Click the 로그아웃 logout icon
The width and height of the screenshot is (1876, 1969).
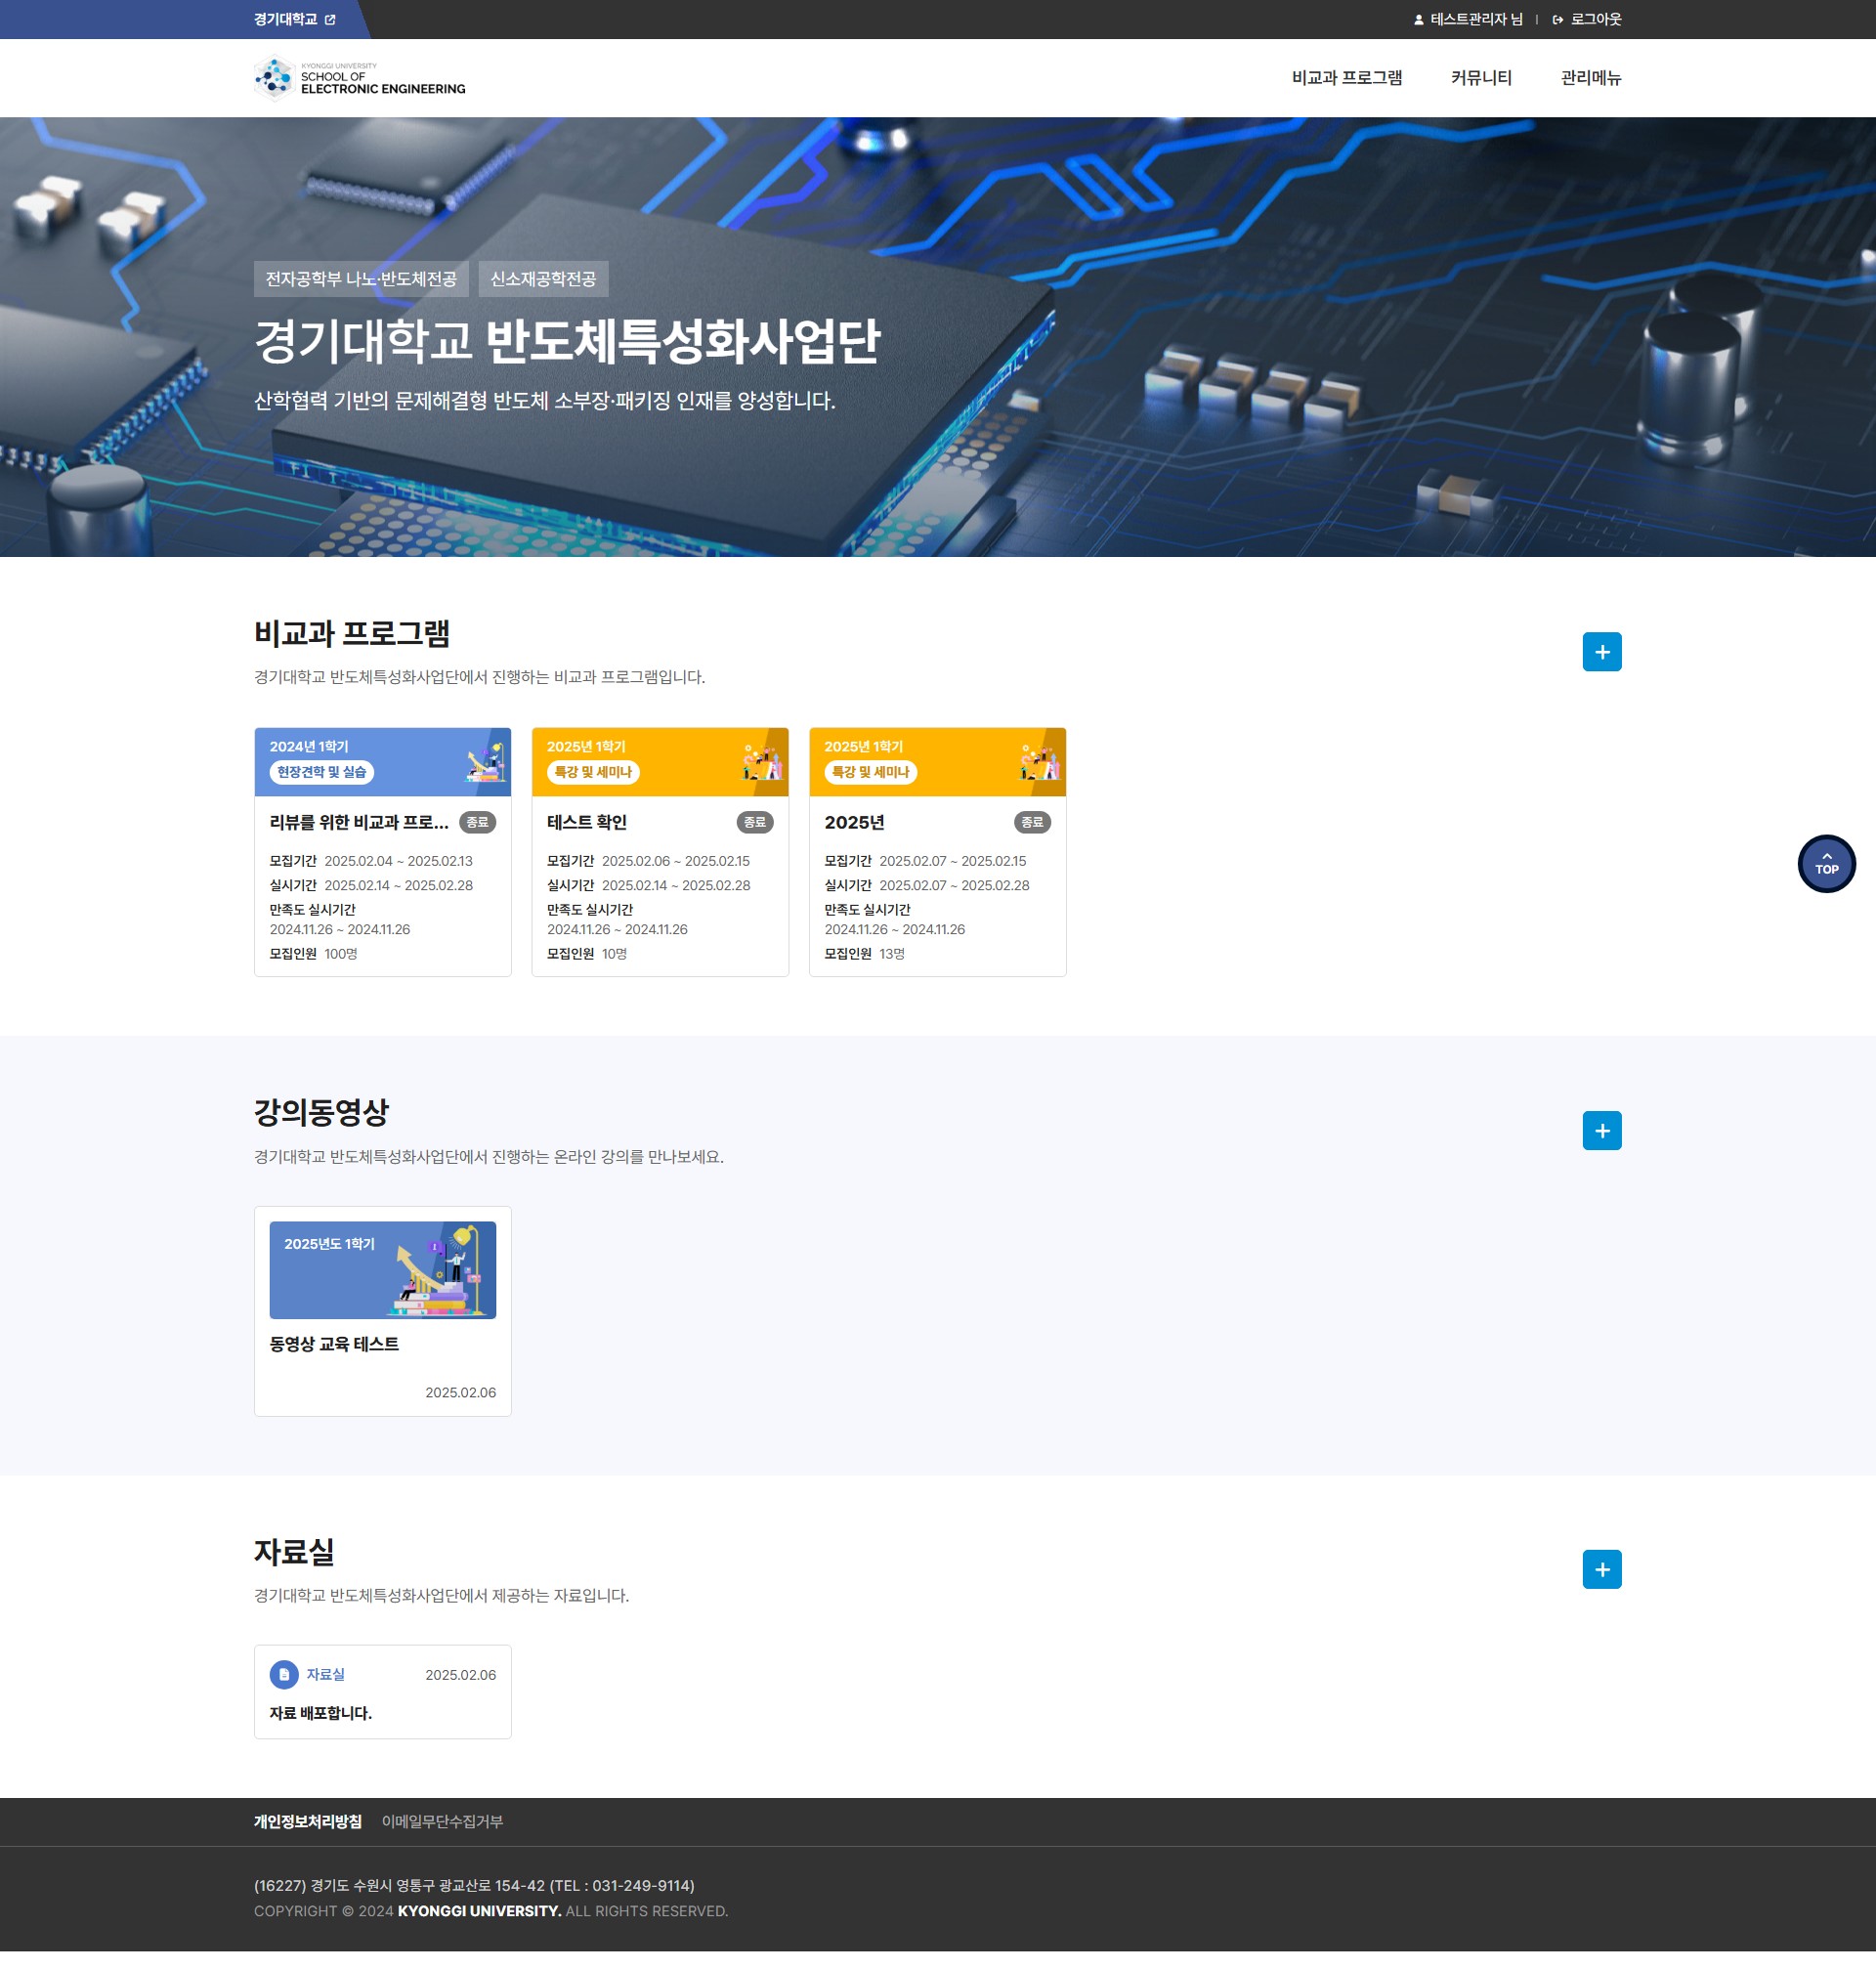click(1557, 20)
